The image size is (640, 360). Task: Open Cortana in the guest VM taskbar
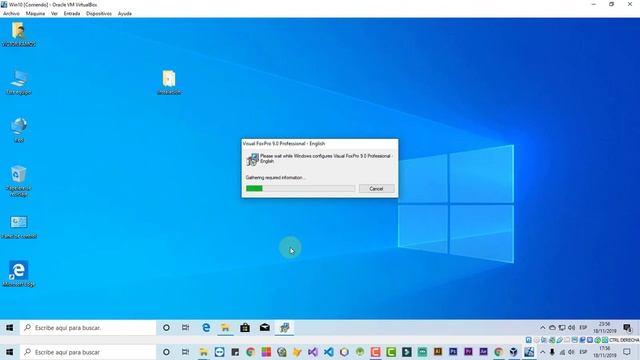[166, 328]
